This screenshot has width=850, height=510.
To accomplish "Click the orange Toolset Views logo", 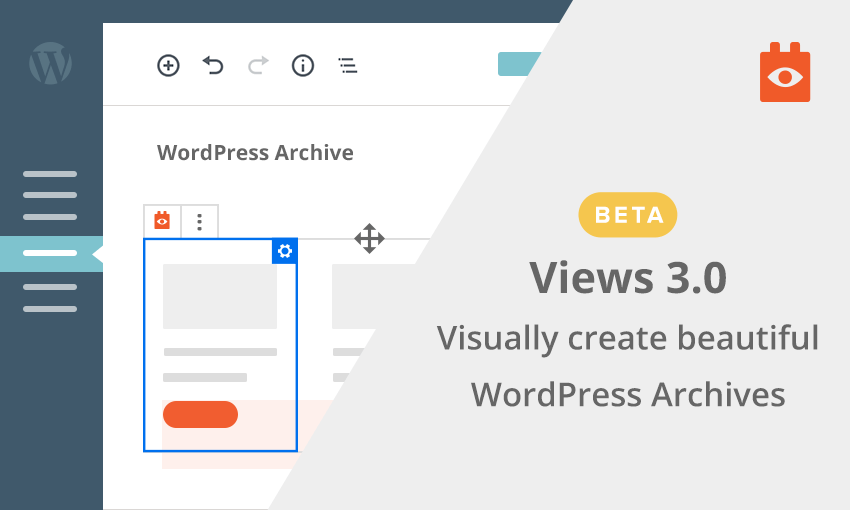I will pyautogui.click(x=785, y=72).
